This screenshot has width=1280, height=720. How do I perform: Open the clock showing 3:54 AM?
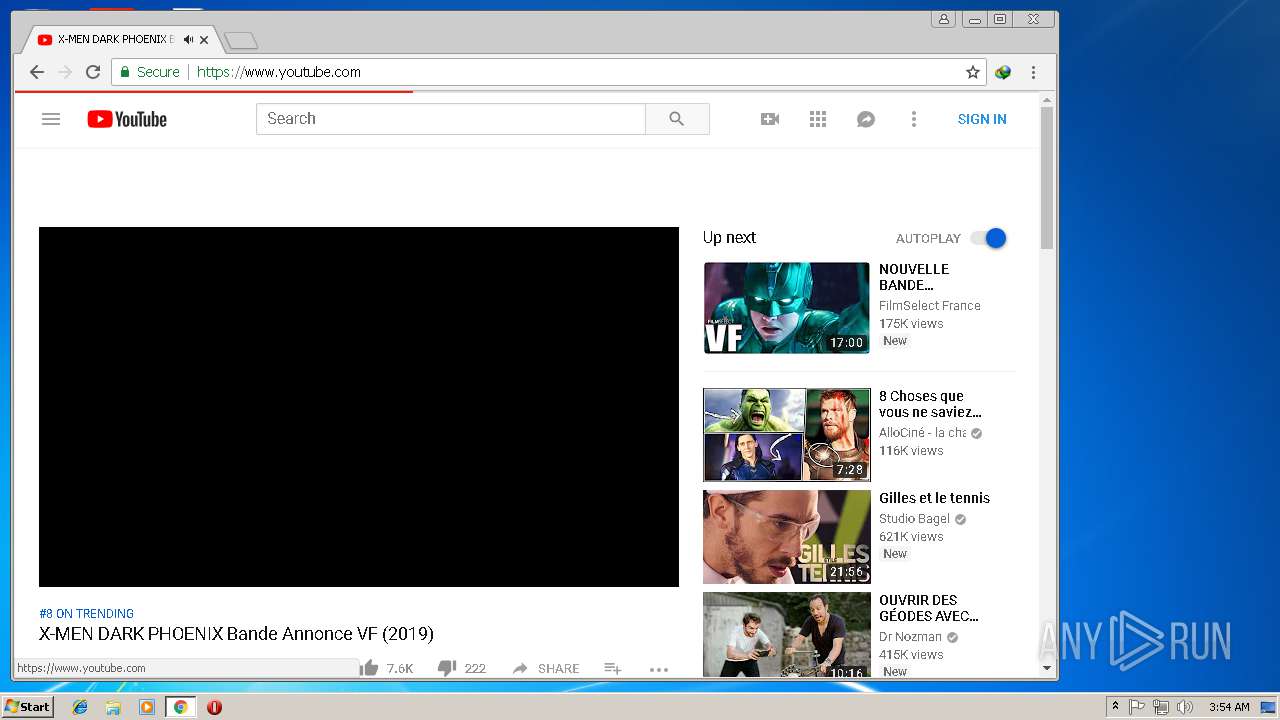pos(1229,707)
